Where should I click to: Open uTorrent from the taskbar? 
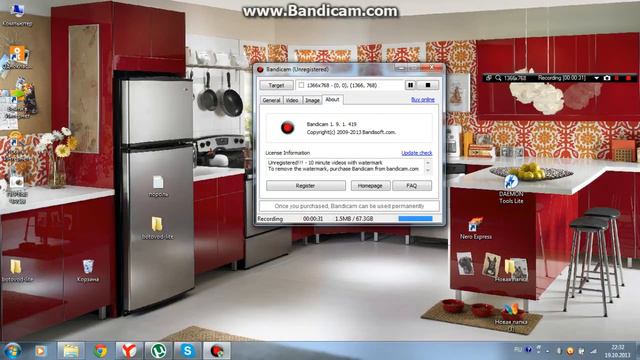click(x=158, y=351)
